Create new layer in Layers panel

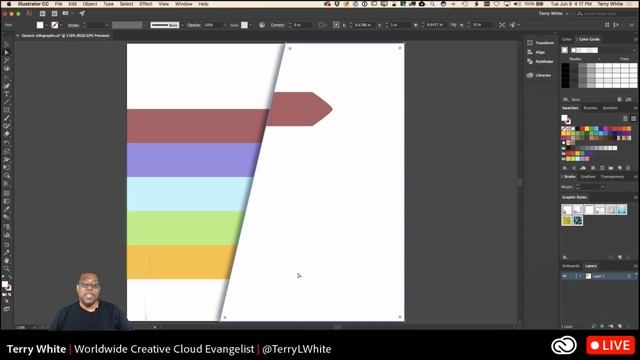pyautogui.click(x=620, y=326)
